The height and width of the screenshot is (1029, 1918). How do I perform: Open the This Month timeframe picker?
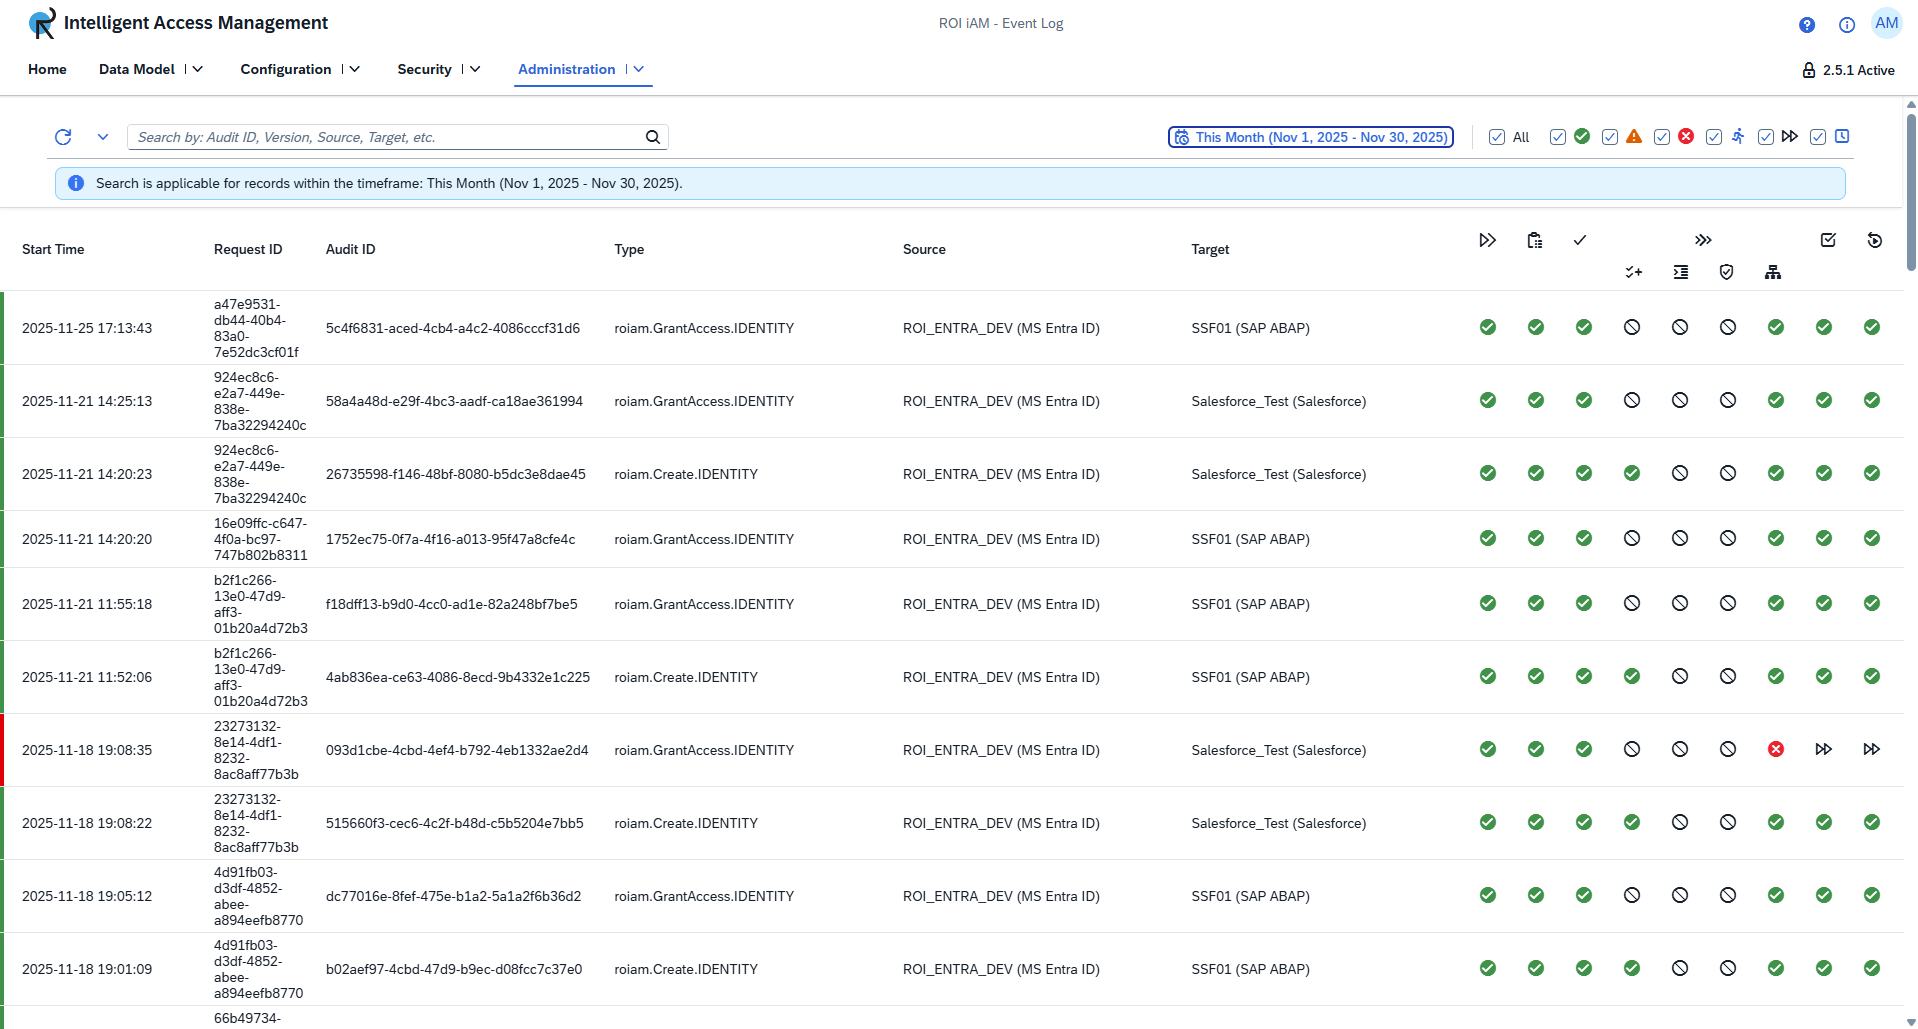(x=1311, y=137)
